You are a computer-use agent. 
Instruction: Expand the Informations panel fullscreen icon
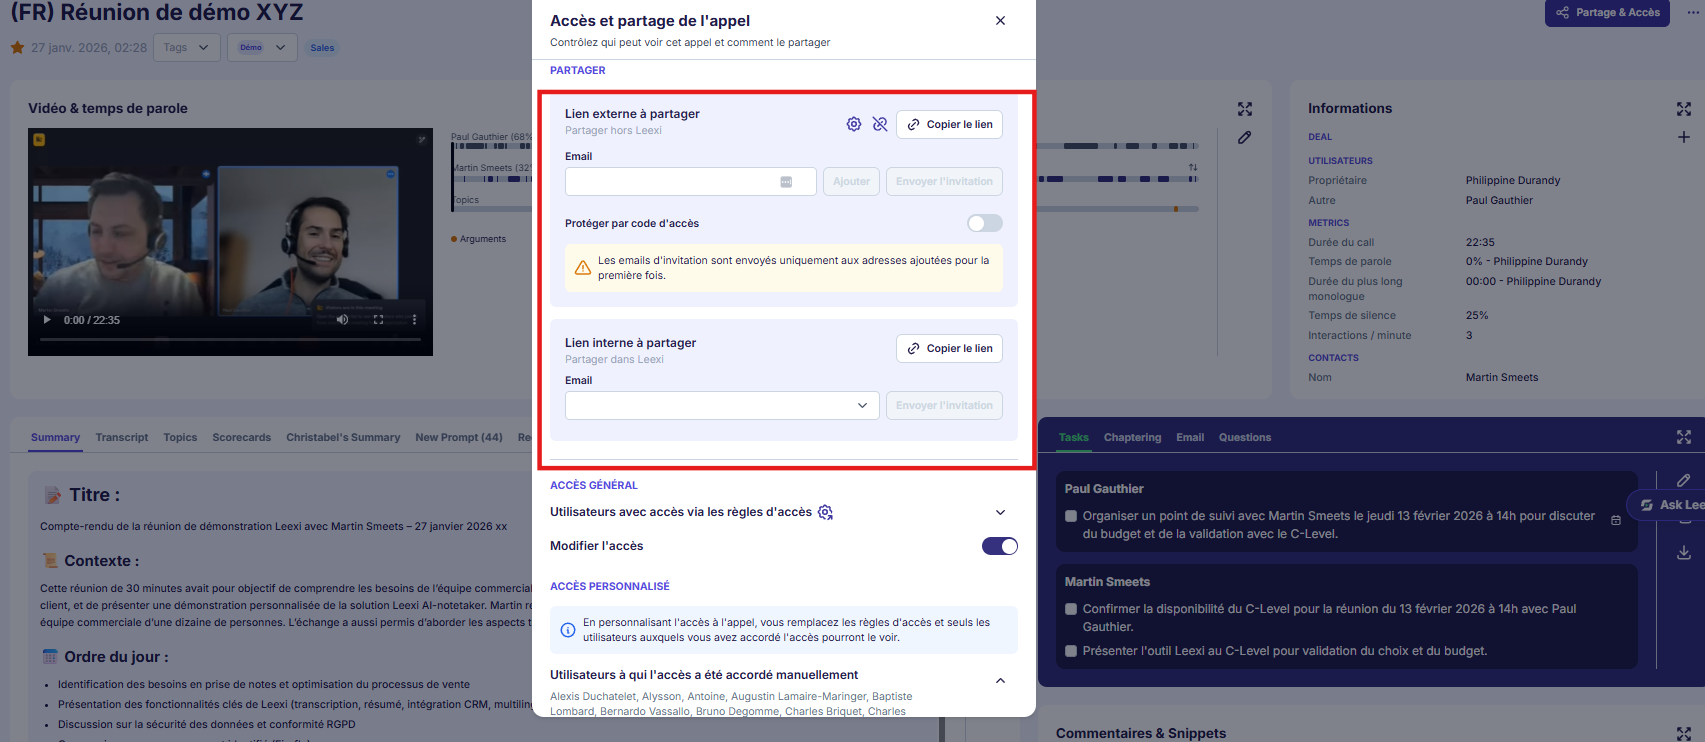pyautogui.click(x=1684, y=109)
